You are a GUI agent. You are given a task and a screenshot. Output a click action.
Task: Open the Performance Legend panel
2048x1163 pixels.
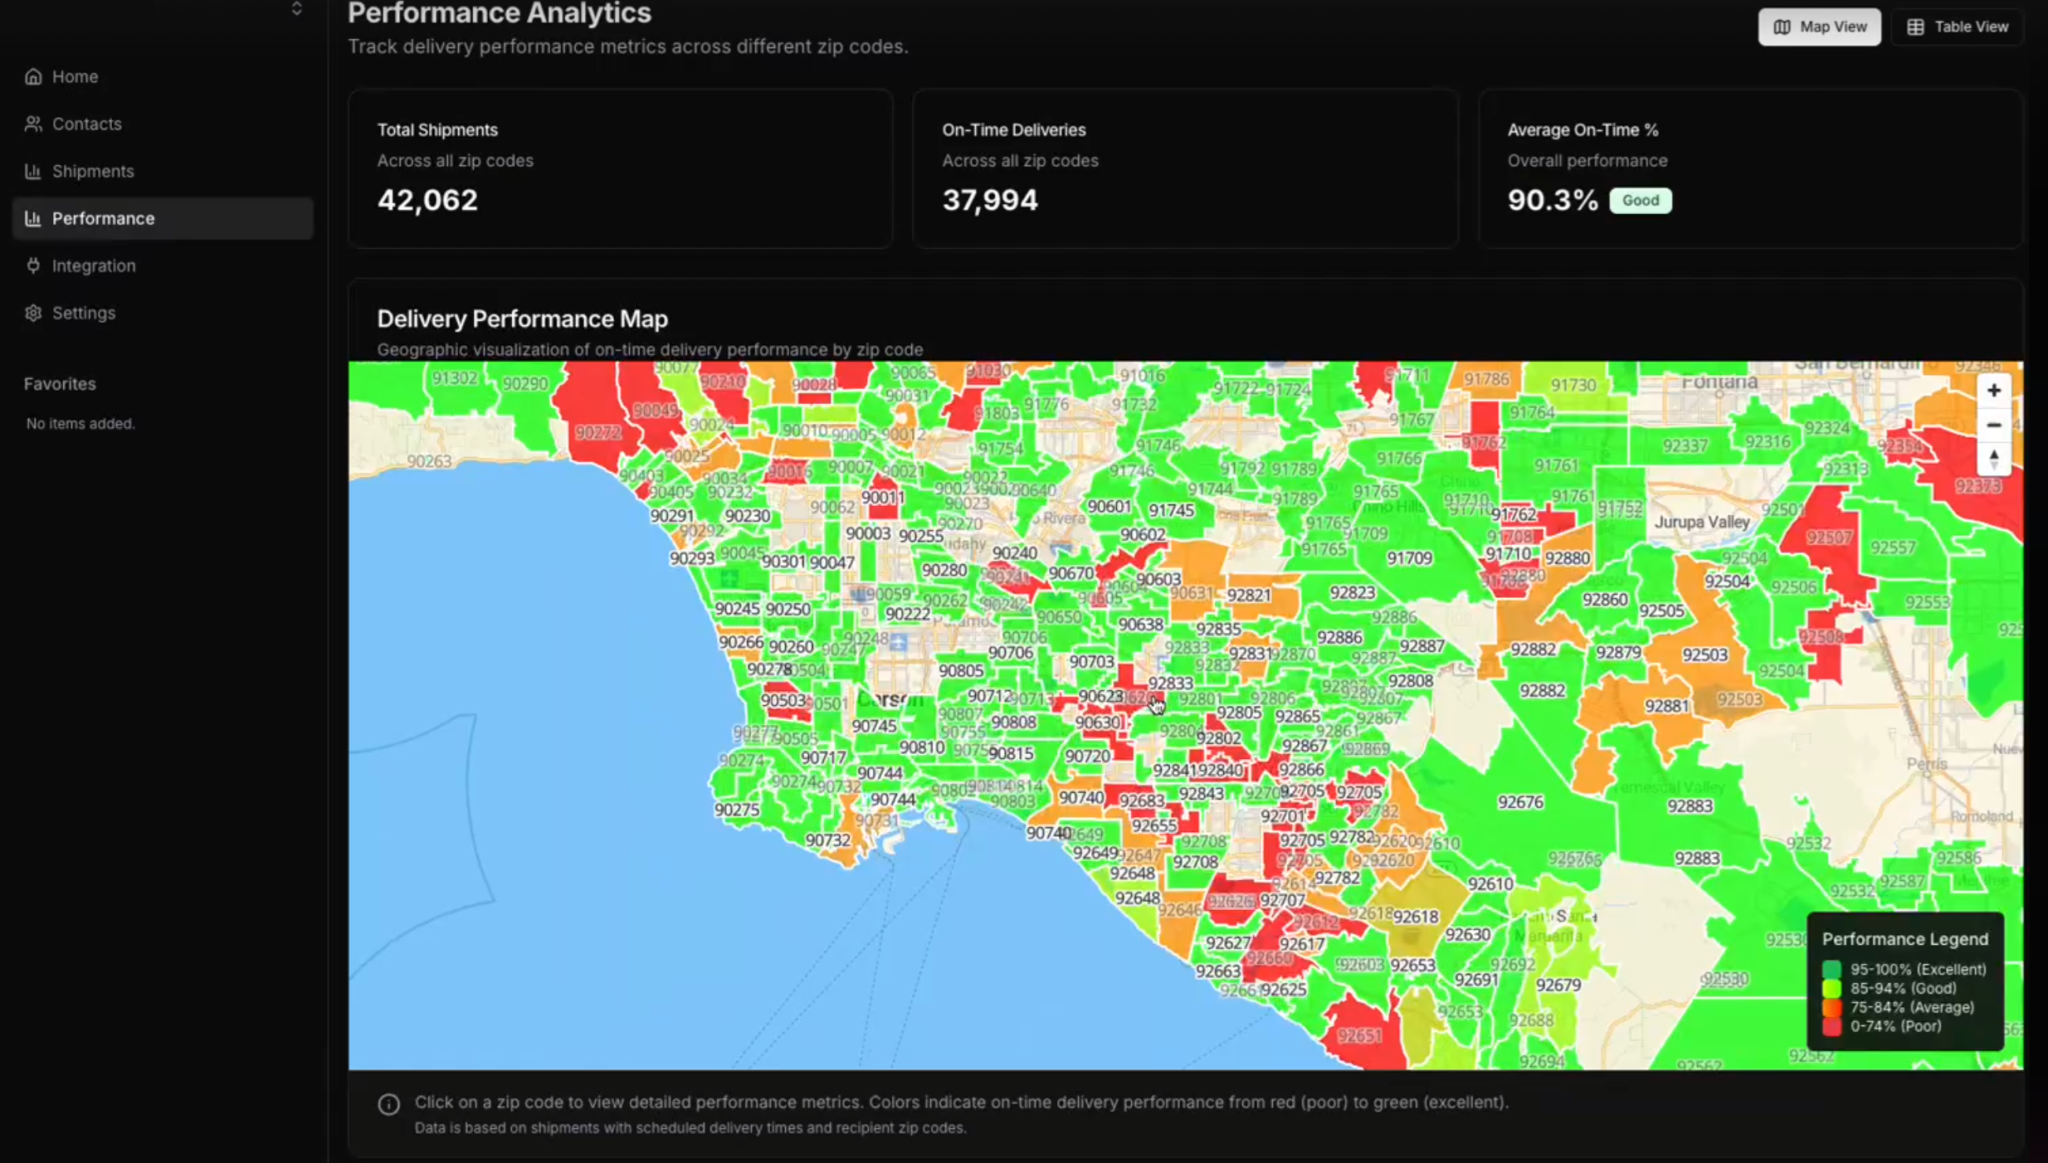pos(1903,939)
